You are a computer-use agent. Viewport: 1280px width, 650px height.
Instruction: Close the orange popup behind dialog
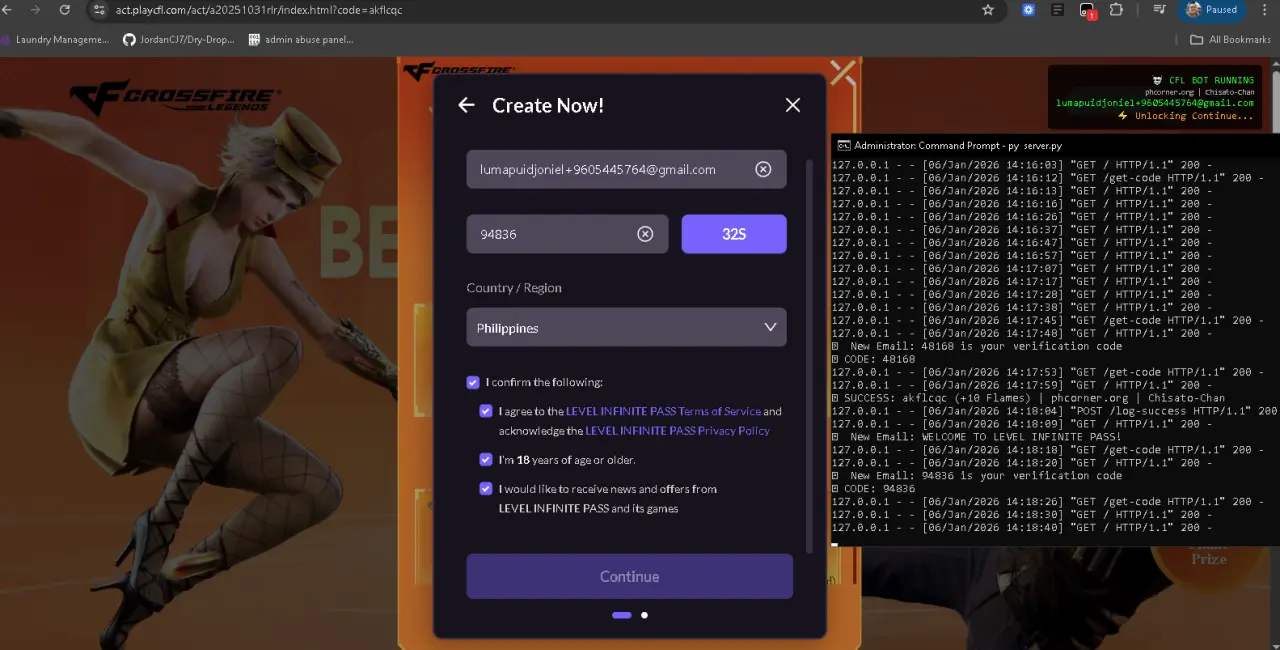coord(843,72)
